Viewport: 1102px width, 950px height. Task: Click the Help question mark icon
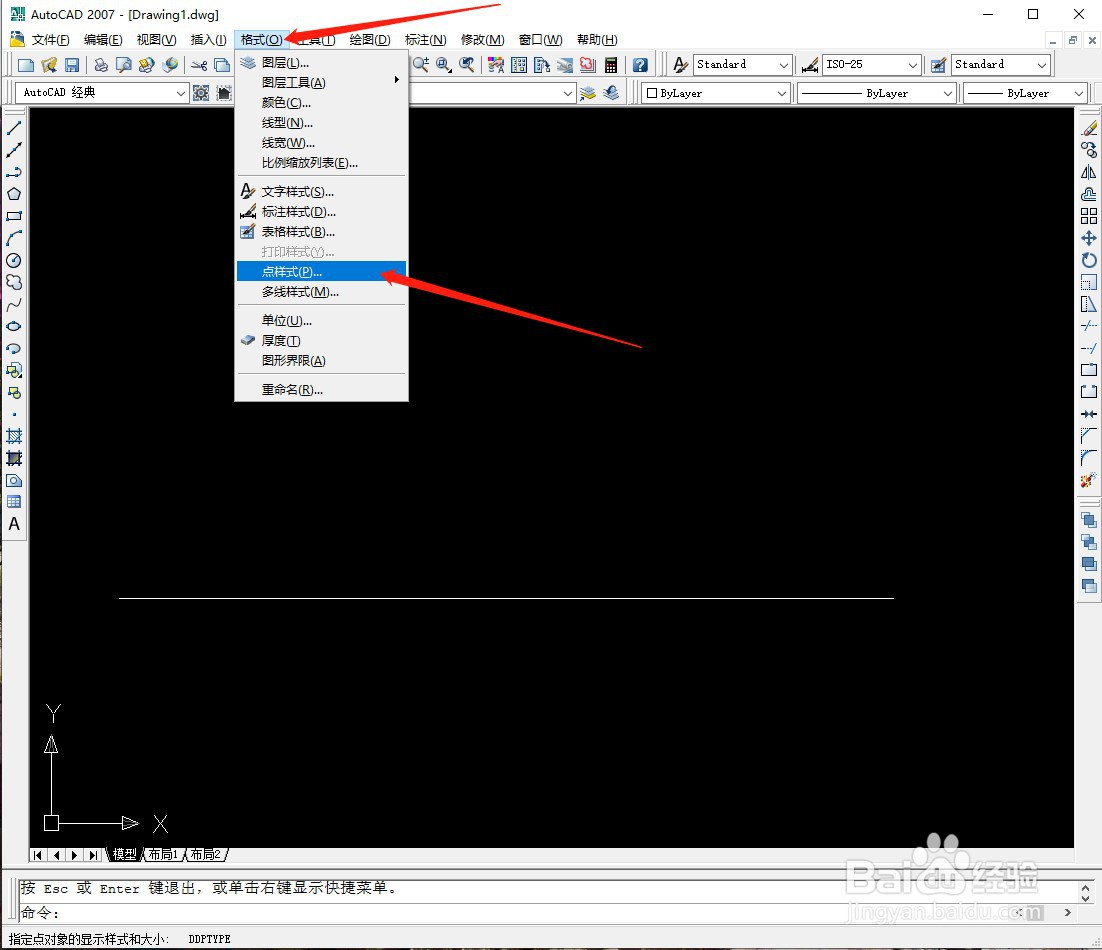640,65
